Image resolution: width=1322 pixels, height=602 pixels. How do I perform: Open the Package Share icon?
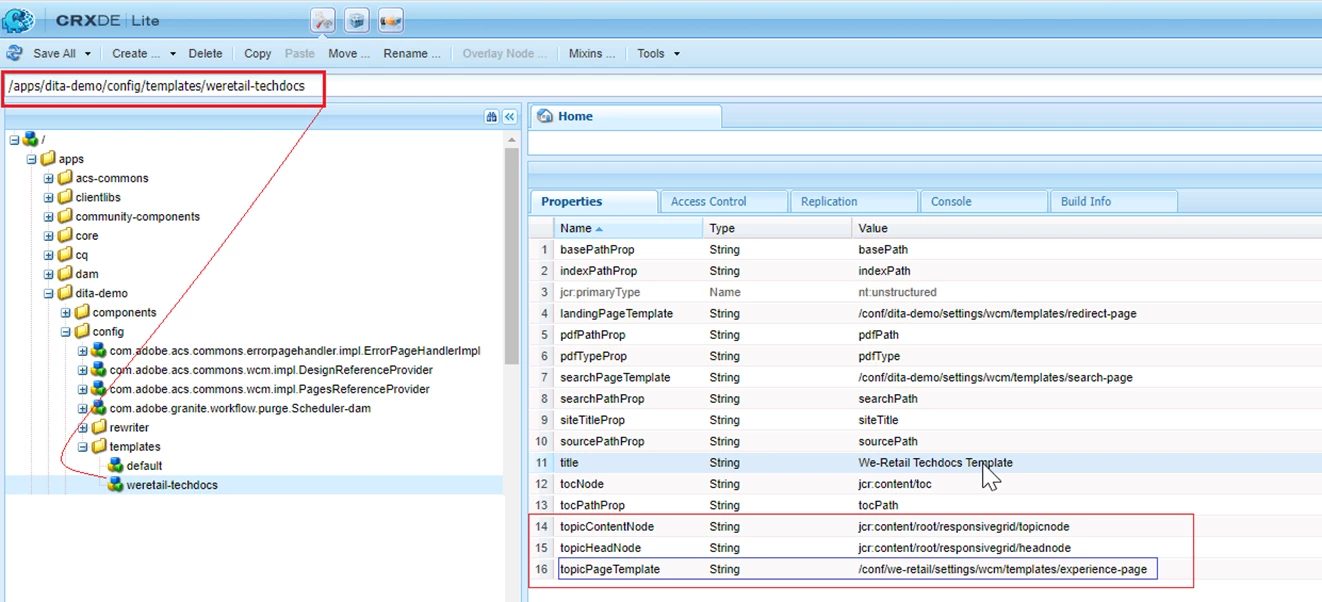391,20
